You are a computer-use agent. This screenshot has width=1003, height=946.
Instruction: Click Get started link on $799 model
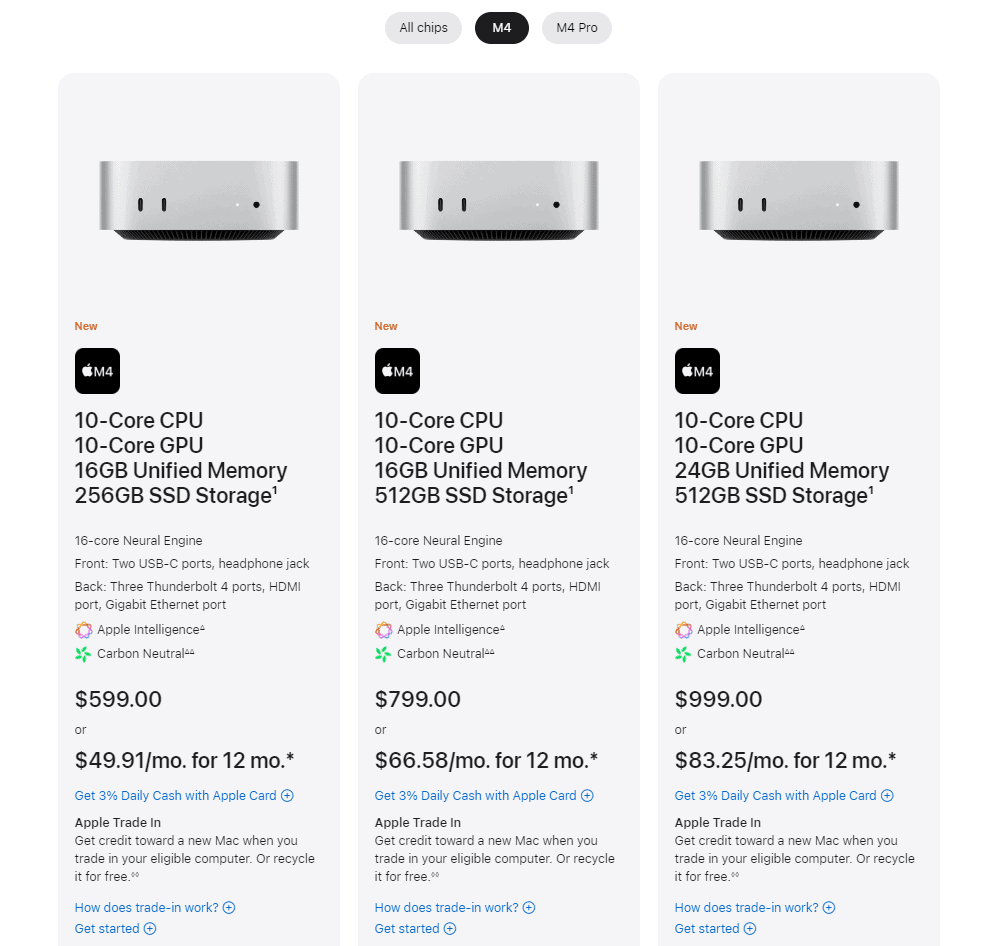click(415, 929)
